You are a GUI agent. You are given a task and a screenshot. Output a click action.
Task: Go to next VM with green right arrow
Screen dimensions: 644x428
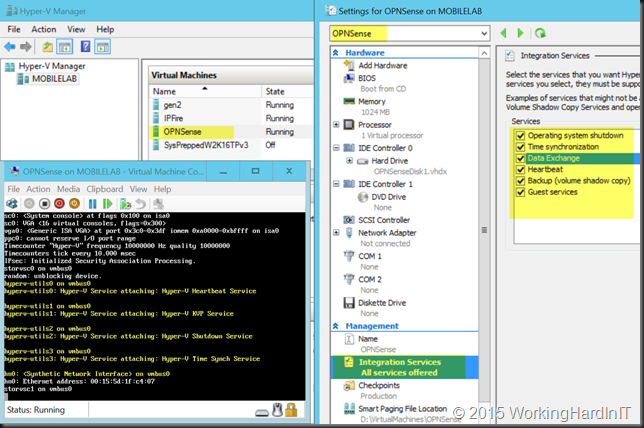[520, 33]
